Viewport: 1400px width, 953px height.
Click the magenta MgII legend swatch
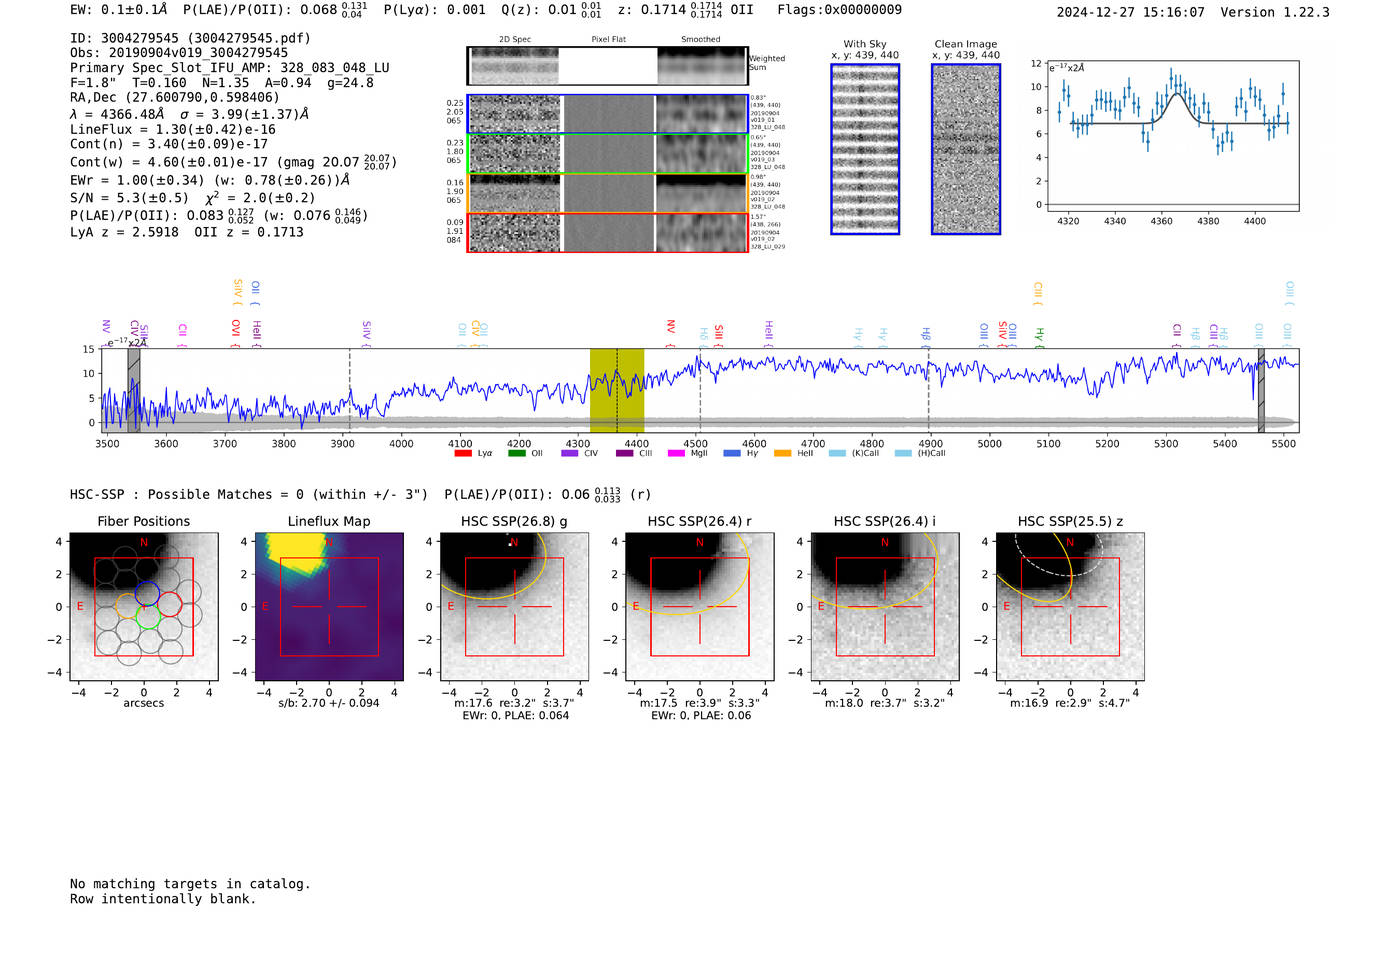[x=676, y=453]
